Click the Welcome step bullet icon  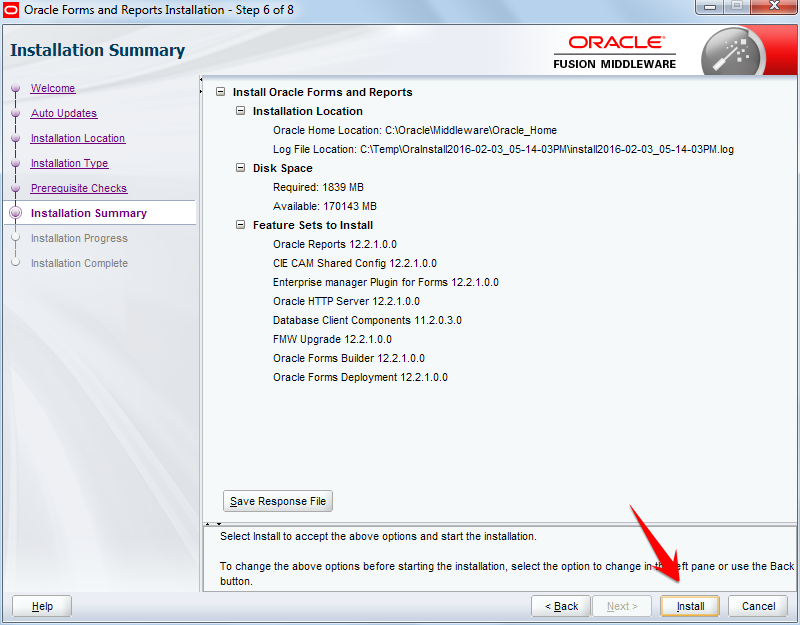15,88
